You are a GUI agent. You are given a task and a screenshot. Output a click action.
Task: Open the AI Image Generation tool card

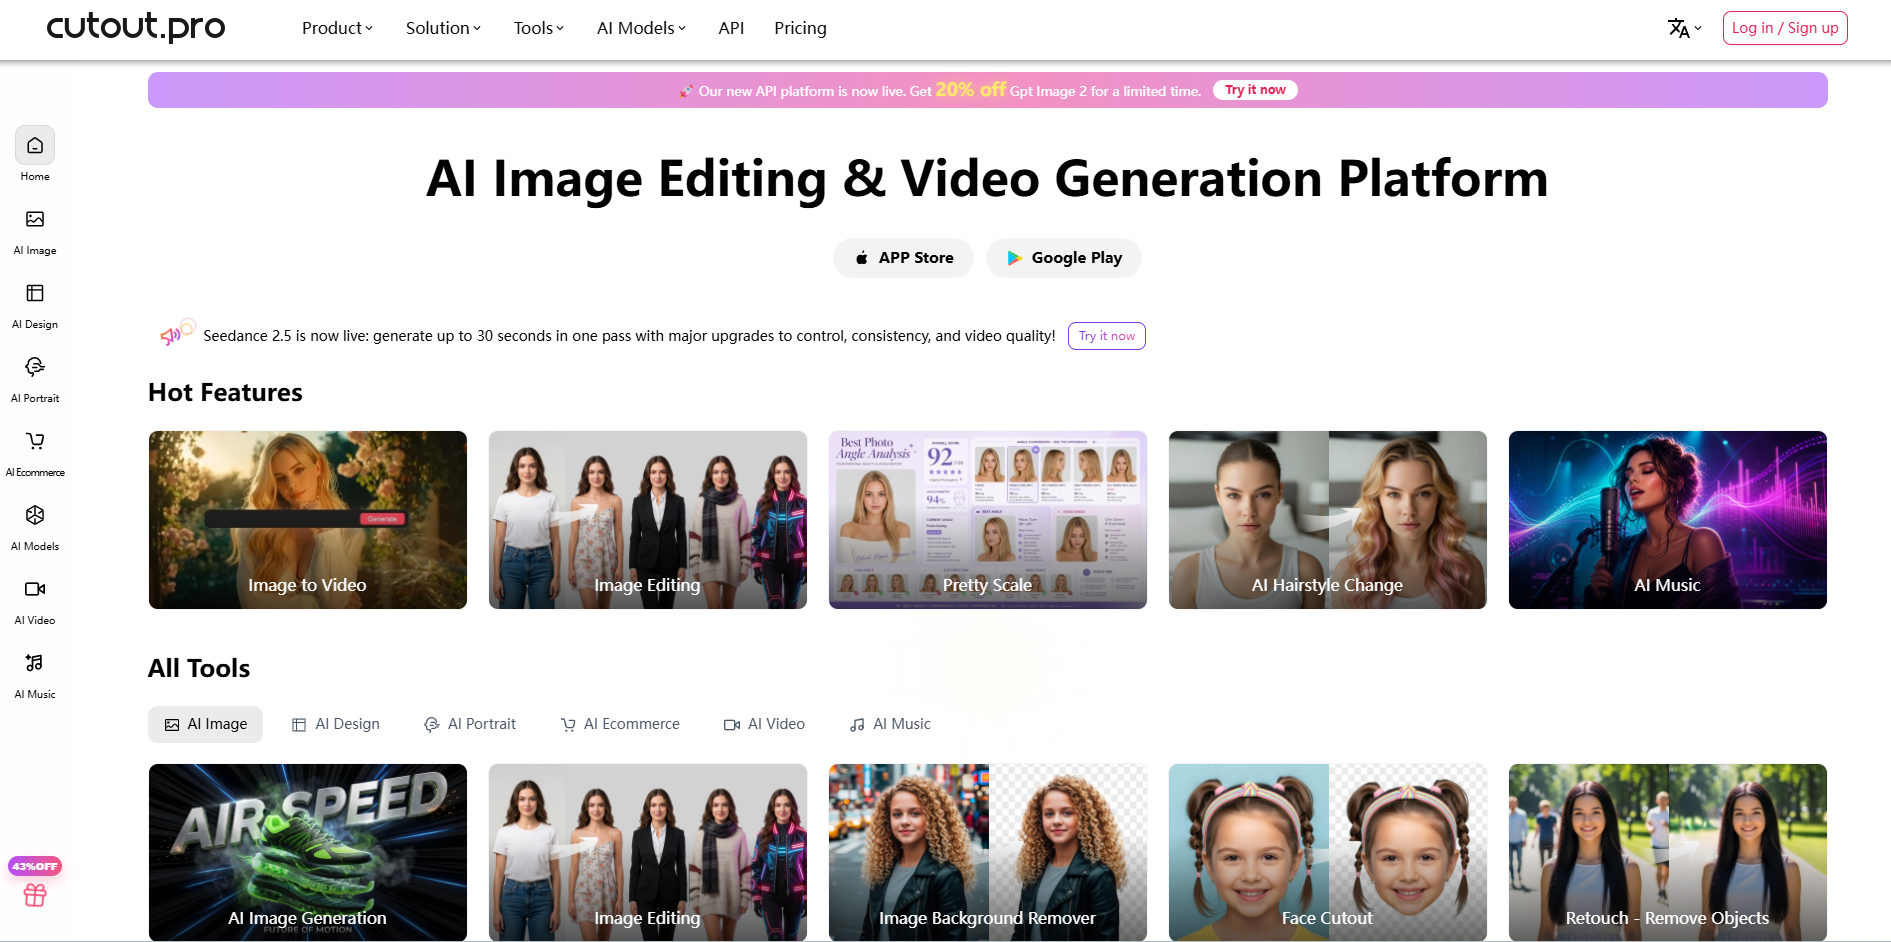point(308,852)
